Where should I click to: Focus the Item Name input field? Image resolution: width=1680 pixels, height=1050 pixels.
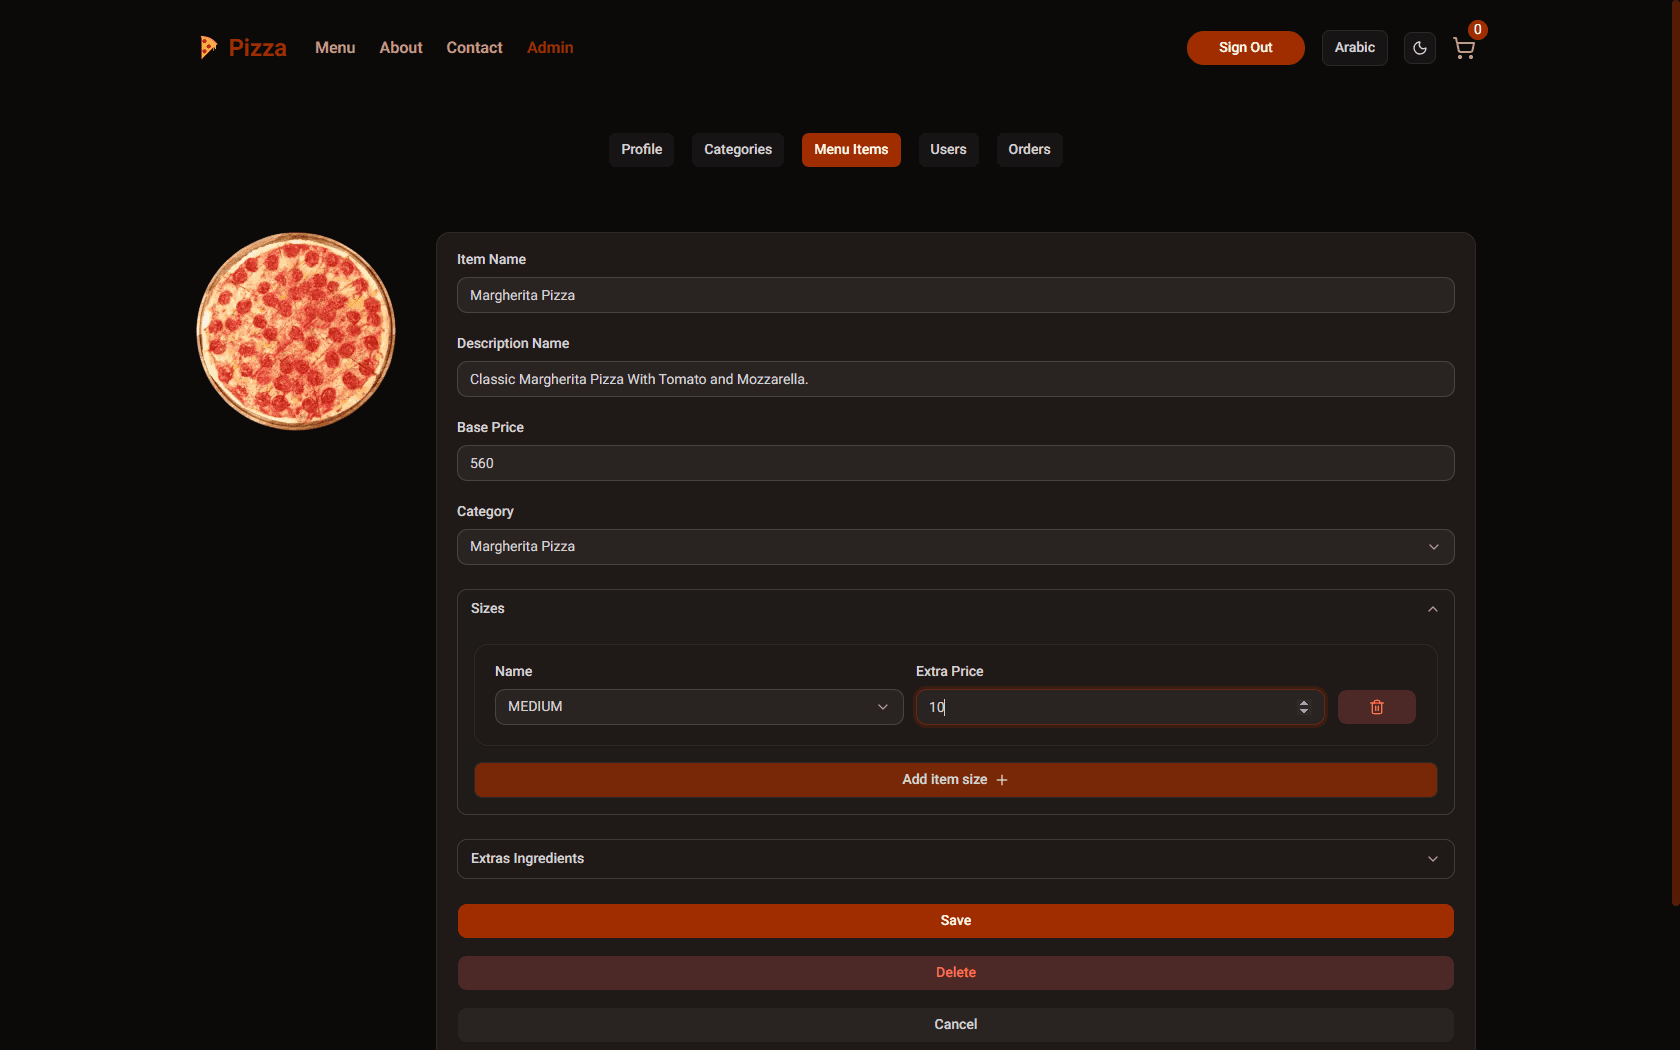955,295
